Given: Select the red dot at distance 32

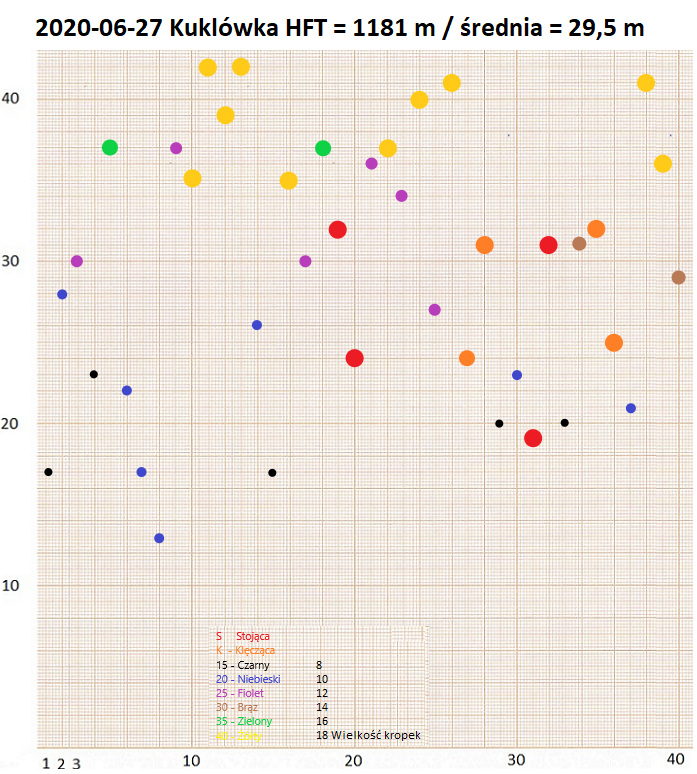Looking at the screenshot, I should click(x=338, y=230).
